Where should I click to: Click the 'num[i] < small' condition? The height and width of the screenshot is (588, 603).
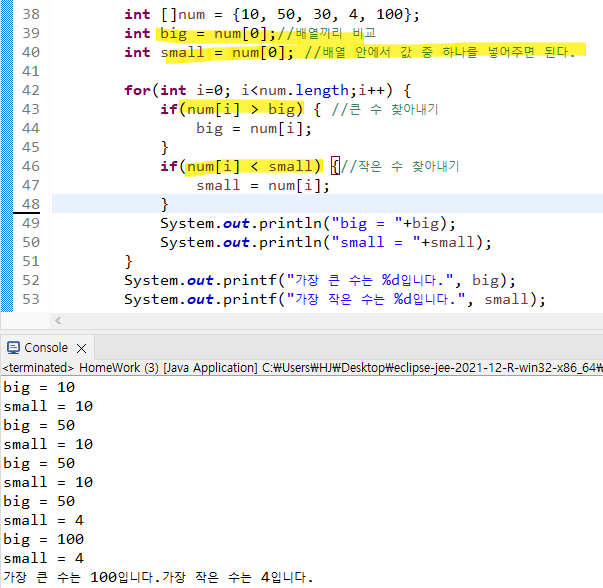point(250,166)
